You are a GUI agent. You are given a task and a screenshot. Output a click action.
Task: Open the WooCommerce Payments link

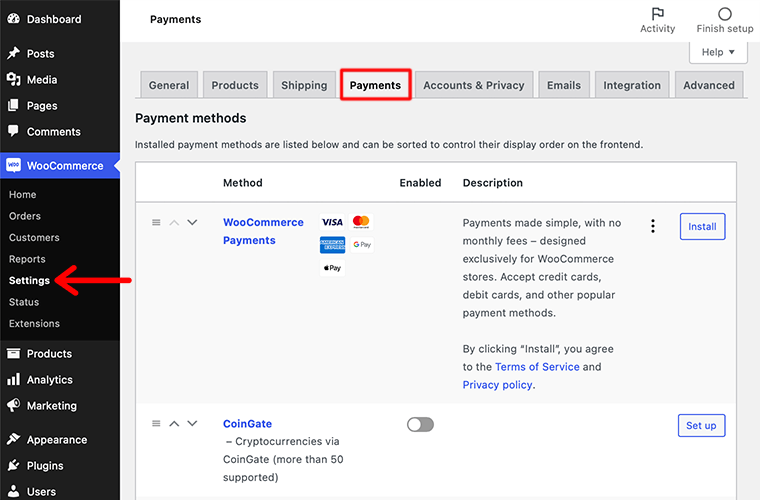tap(263, 231)
